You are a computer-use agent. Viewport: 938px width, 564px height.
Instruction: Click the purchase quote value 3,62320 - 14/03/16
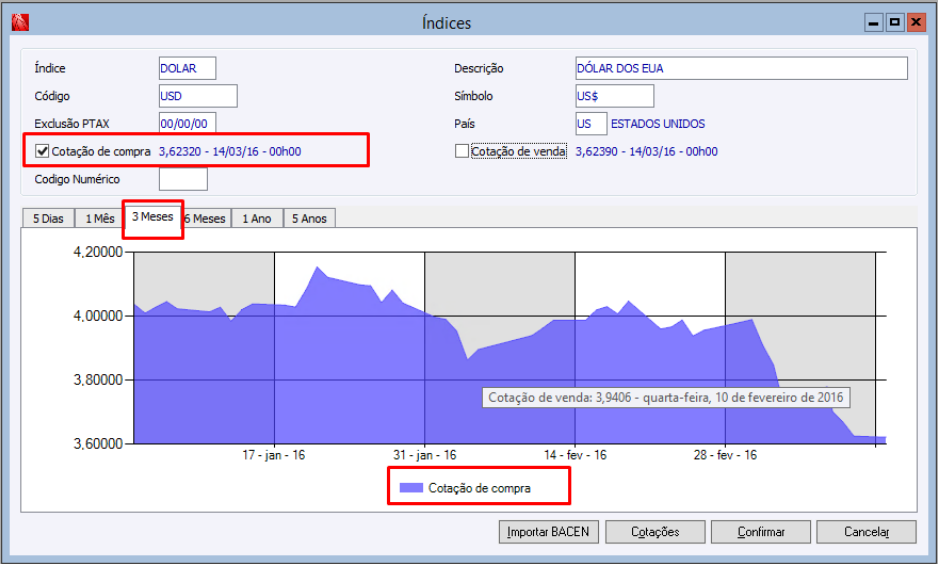(230, 151)
